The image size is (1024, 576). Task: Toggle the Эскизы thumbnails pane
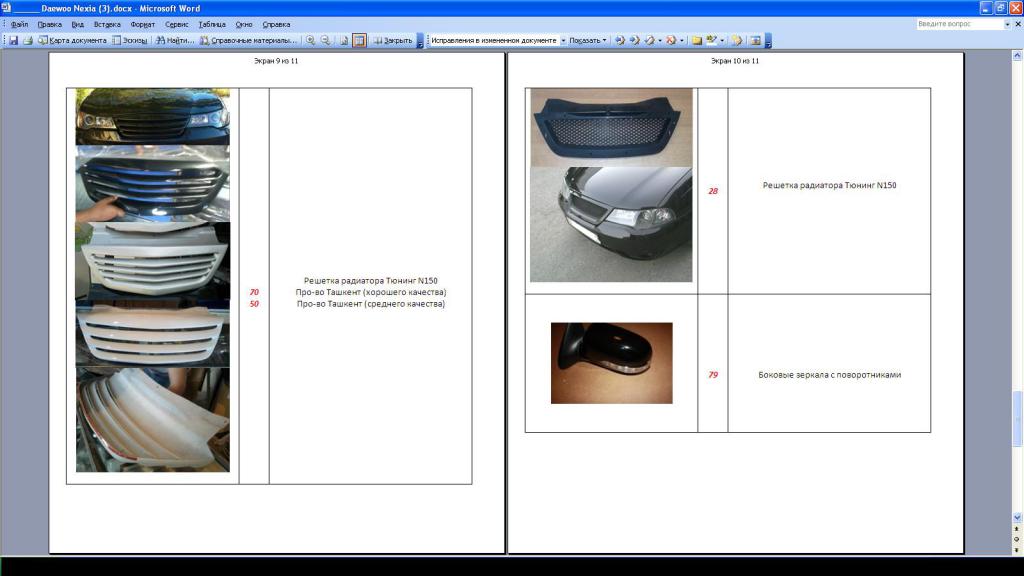pos(129,41)
